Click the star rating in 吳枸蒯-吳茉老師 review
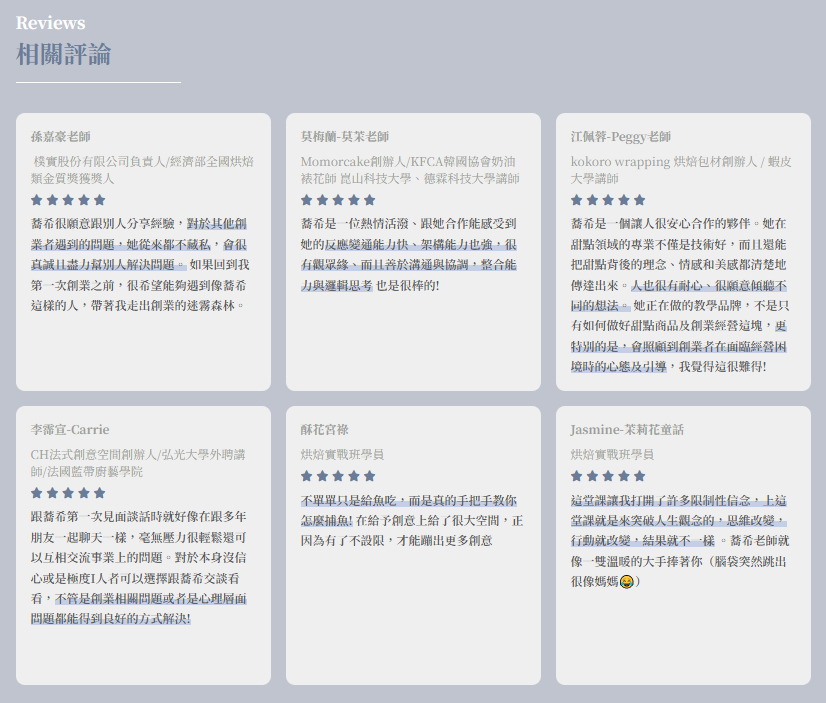This screenshot has width=826, height=703. pyautogui.click(x=338, y=200)
